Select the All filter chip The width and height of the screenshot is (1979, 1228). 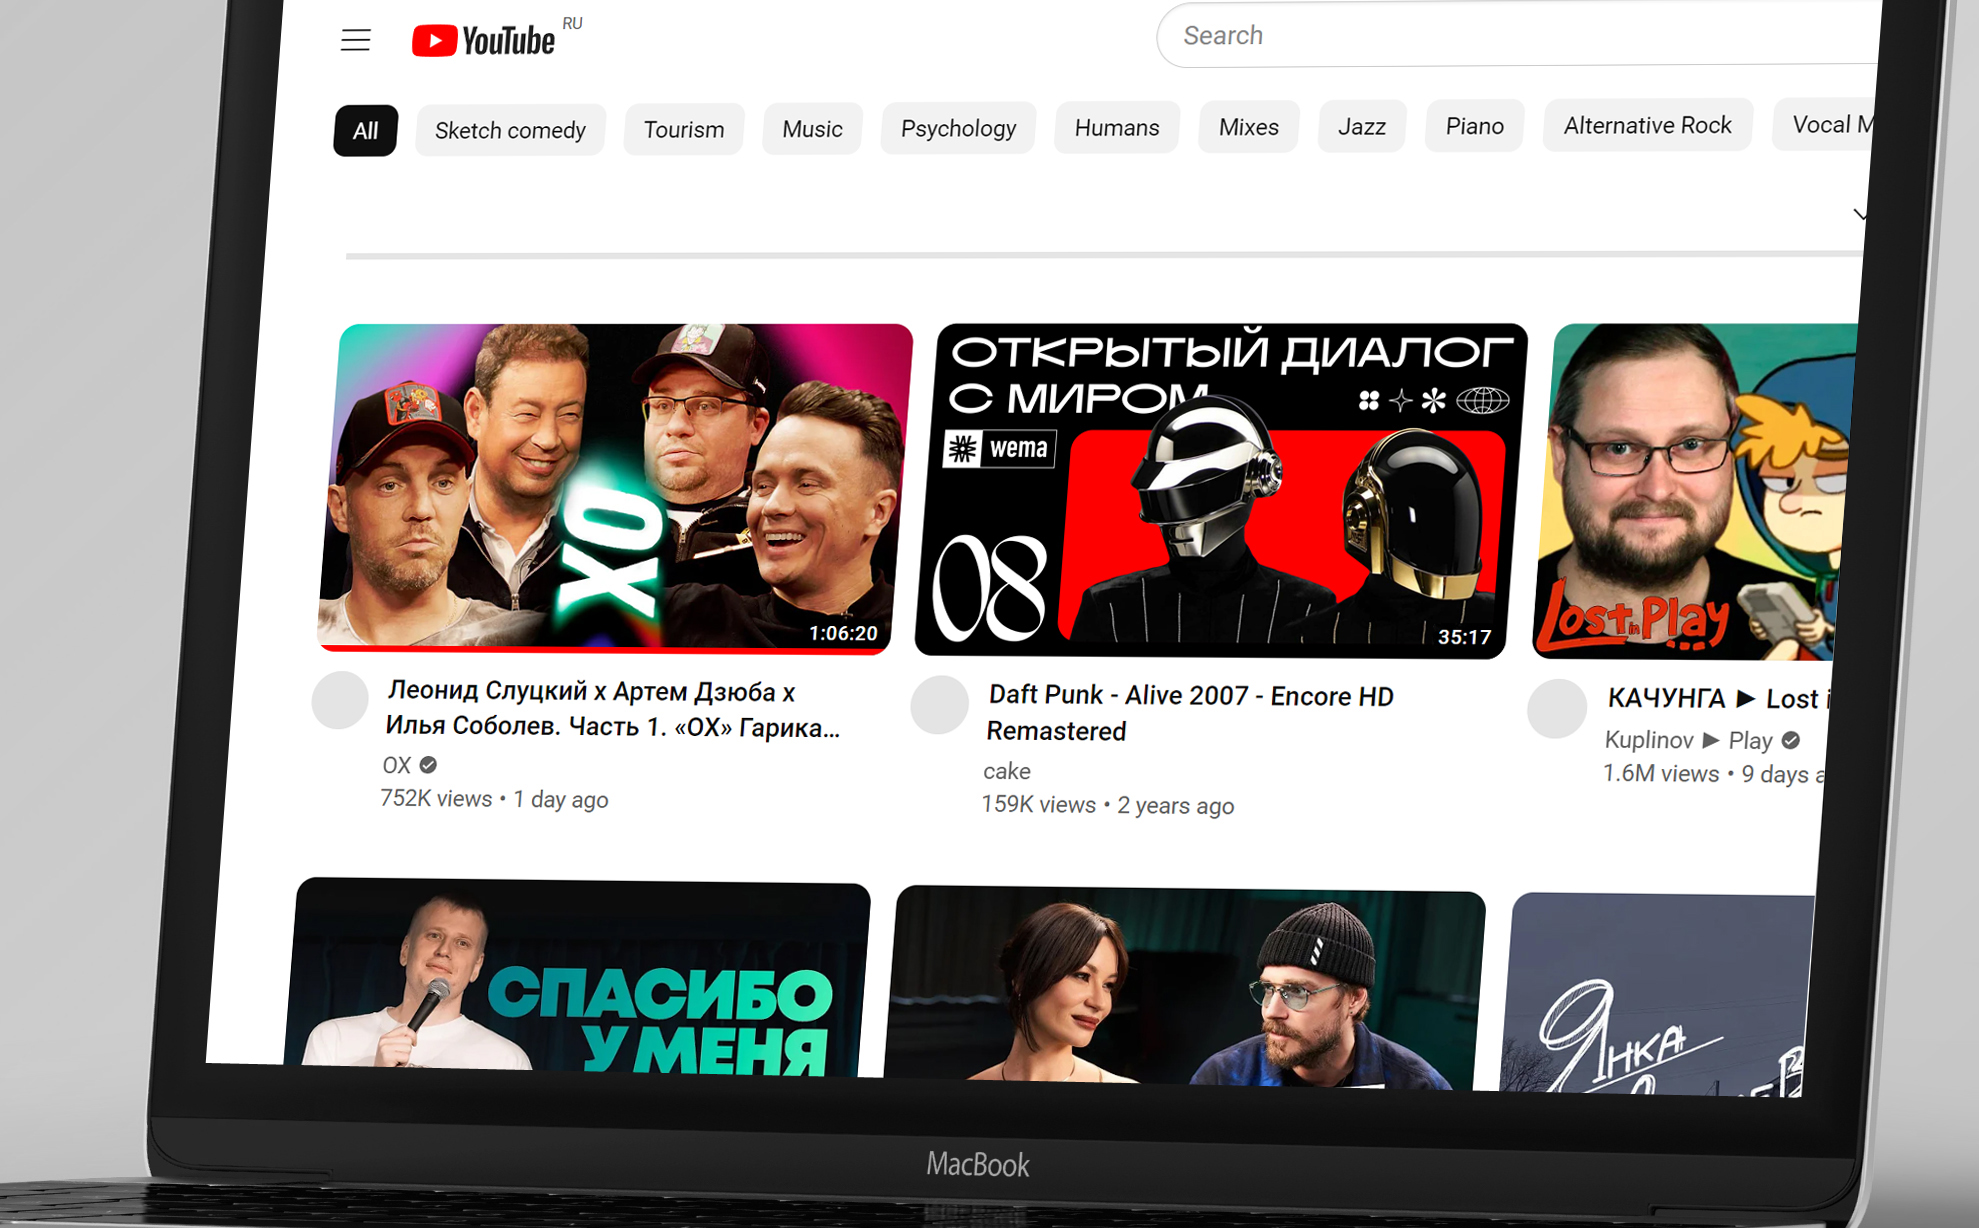tap(365, 131)
